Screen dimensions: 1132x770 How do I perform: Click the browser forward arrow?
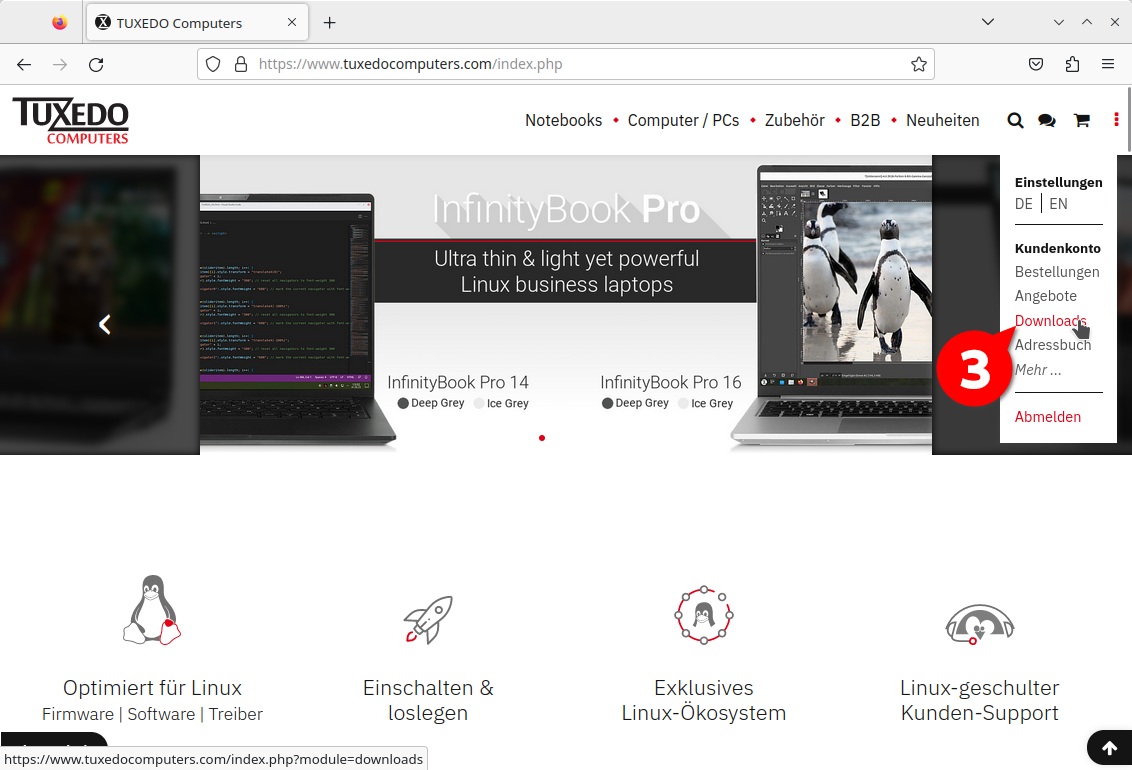click(x=60, y=64)
